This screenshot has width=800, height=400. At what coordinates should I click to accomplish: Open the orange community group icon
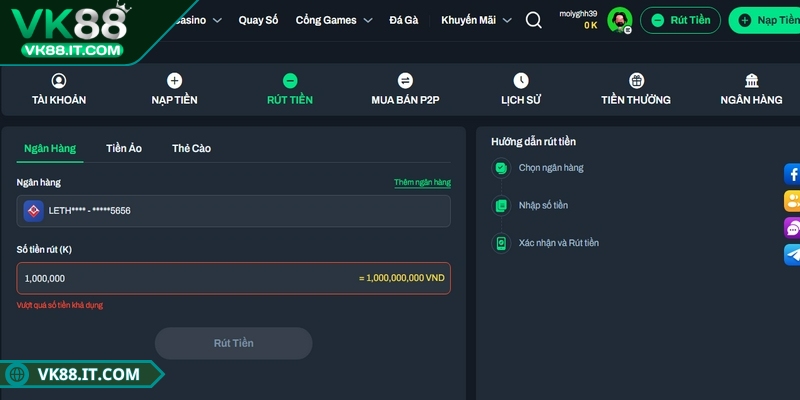(x=792, y=201)
